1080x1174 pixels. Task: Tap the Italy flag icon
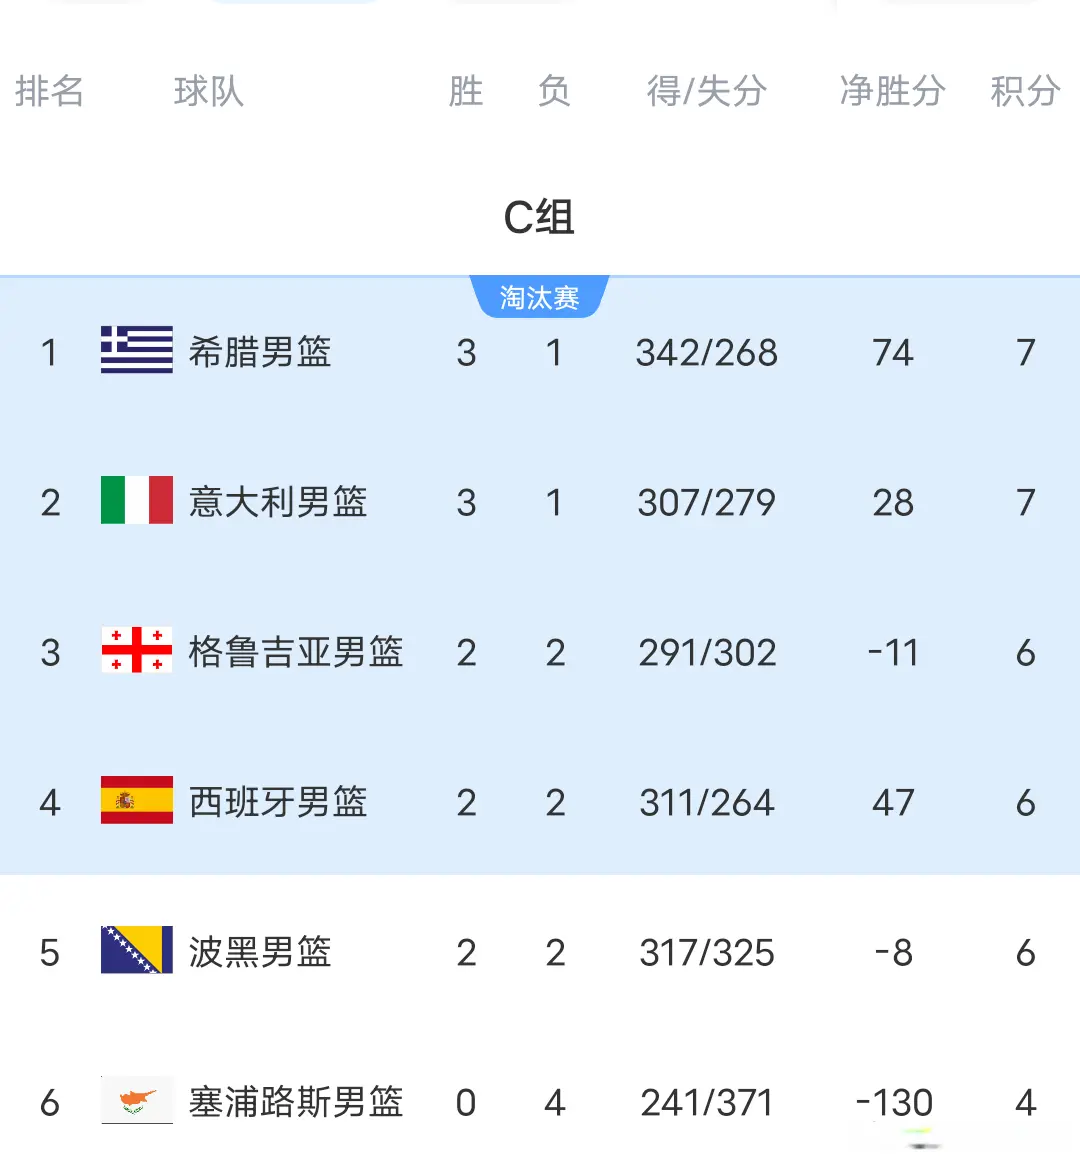point(137,500)
